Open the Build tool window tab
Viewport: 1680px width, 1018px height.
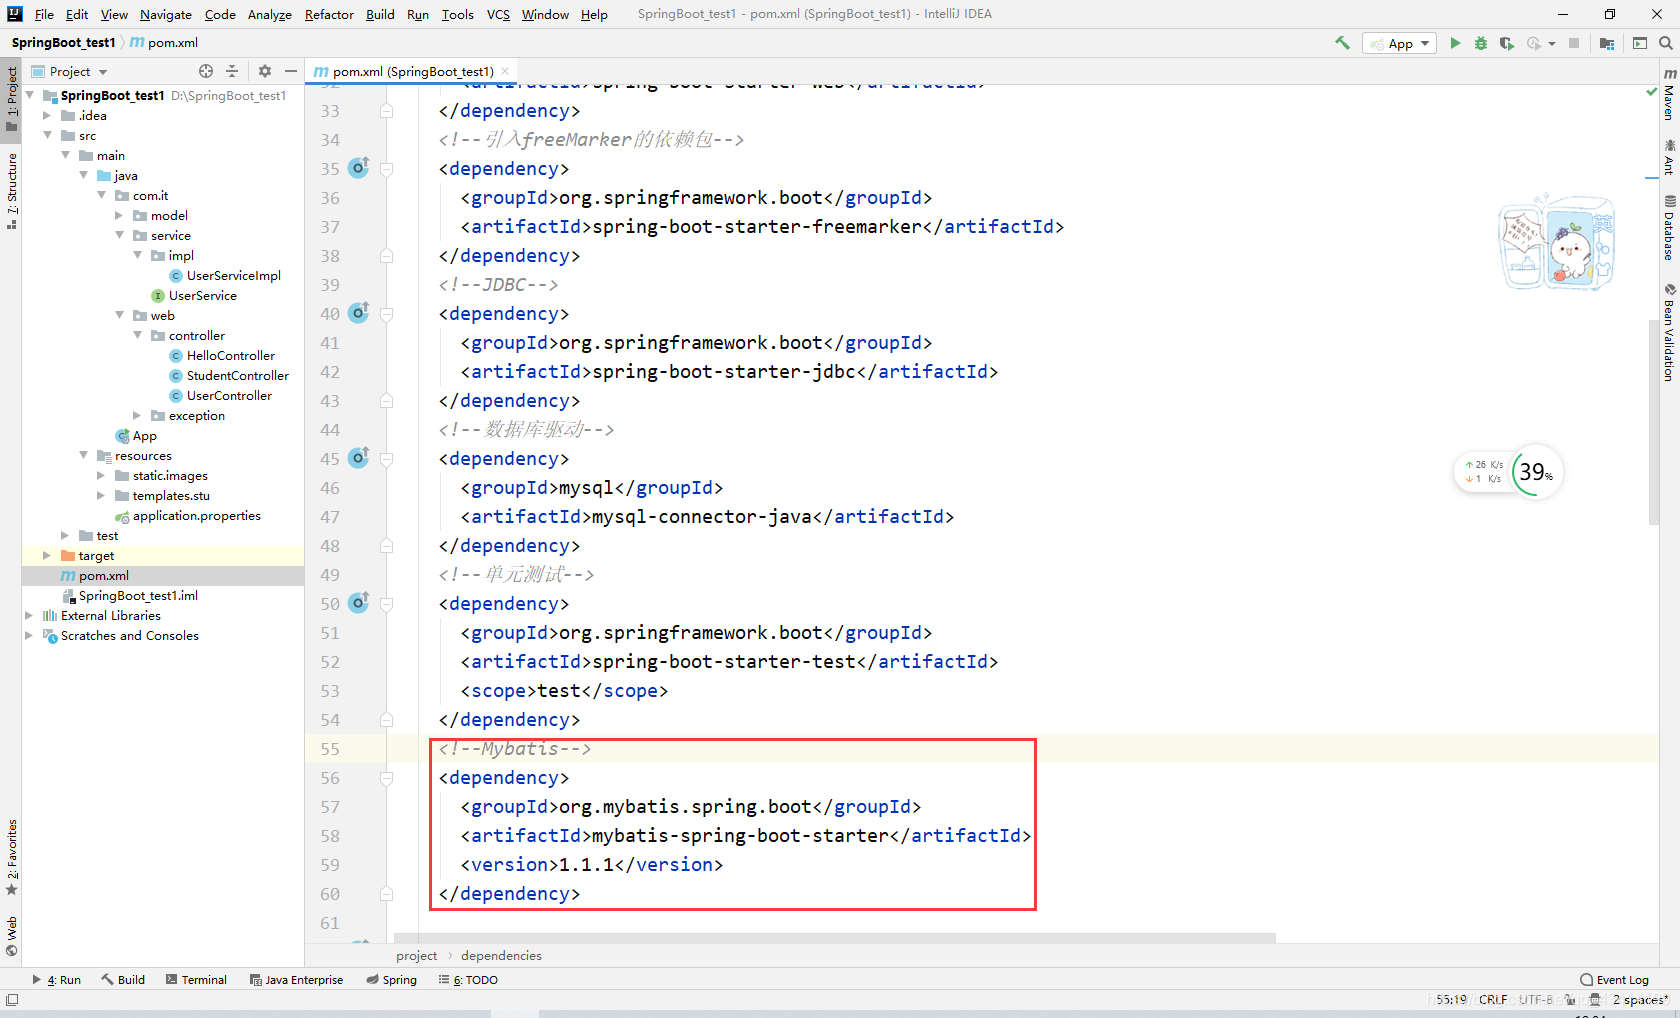coord(123,980)
